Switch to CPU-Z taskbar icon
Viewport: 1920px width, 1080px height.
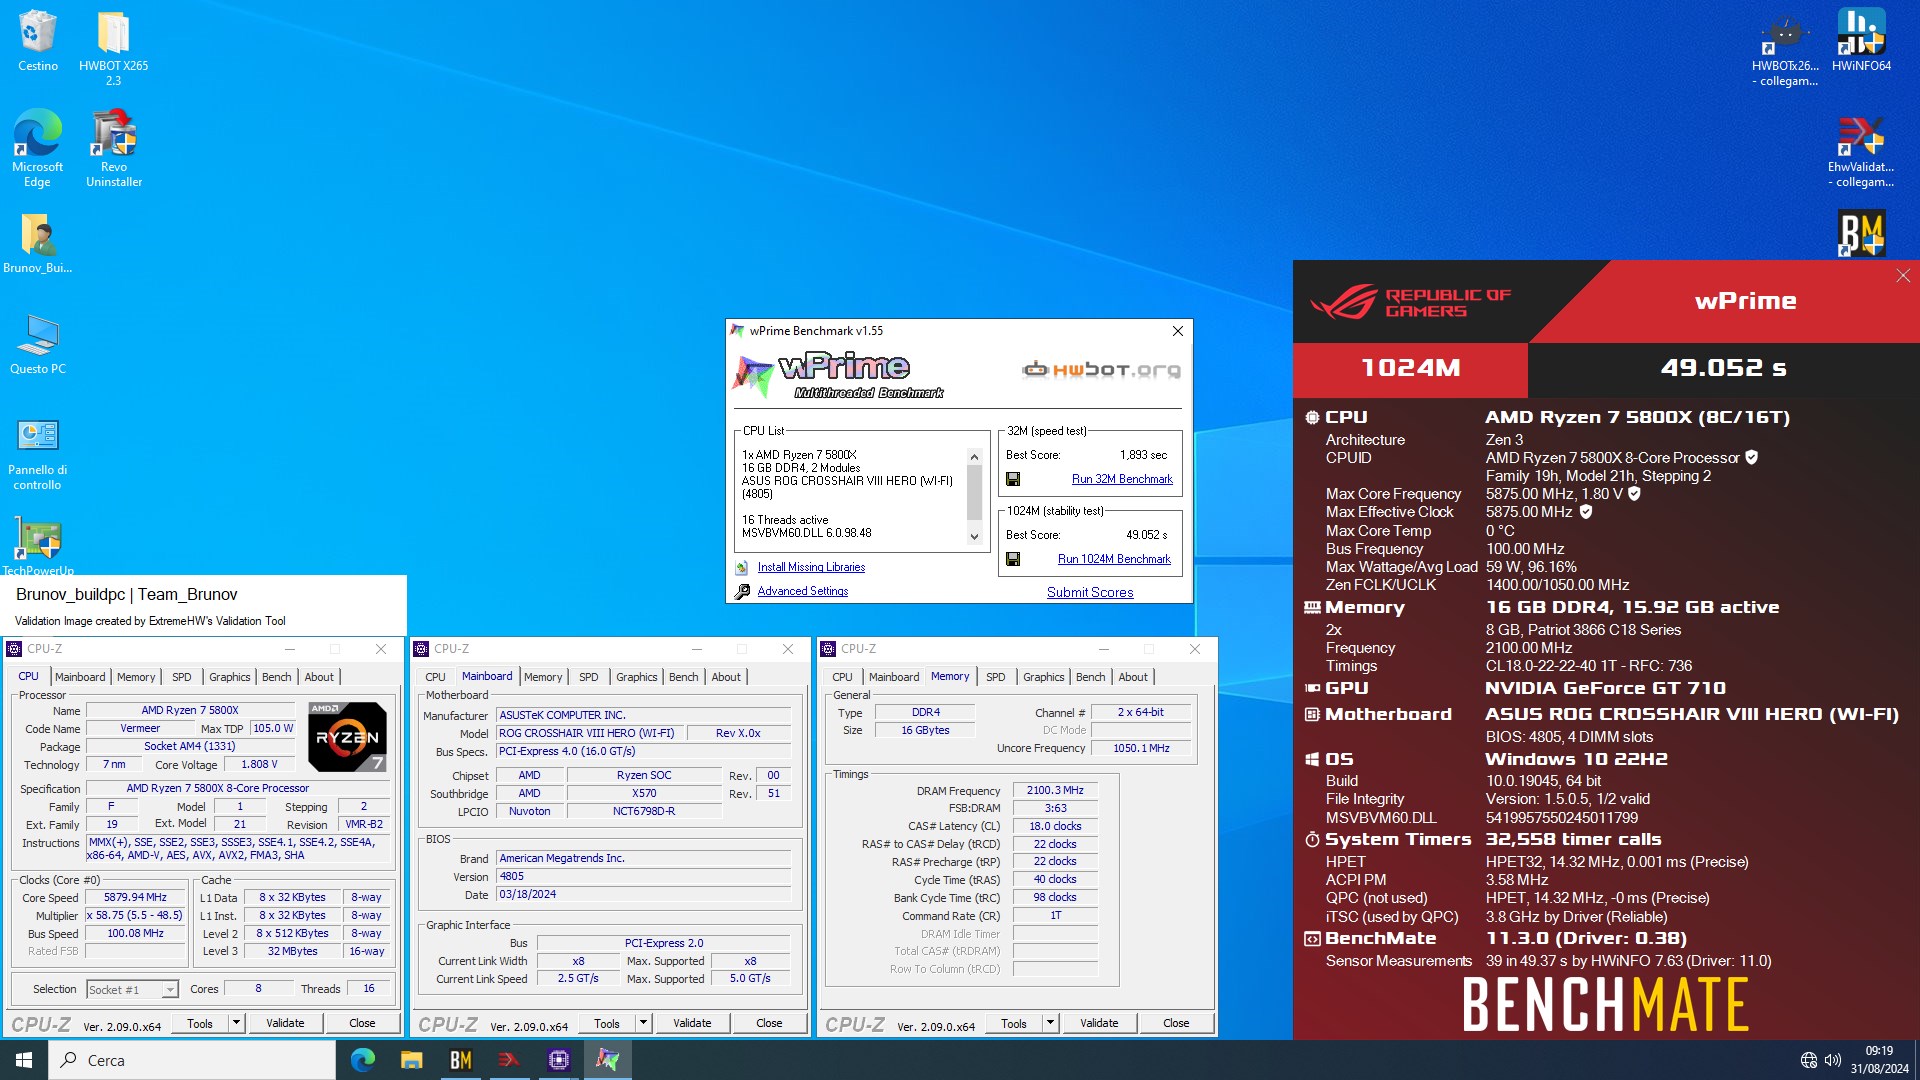click(x=558, y=1060)
